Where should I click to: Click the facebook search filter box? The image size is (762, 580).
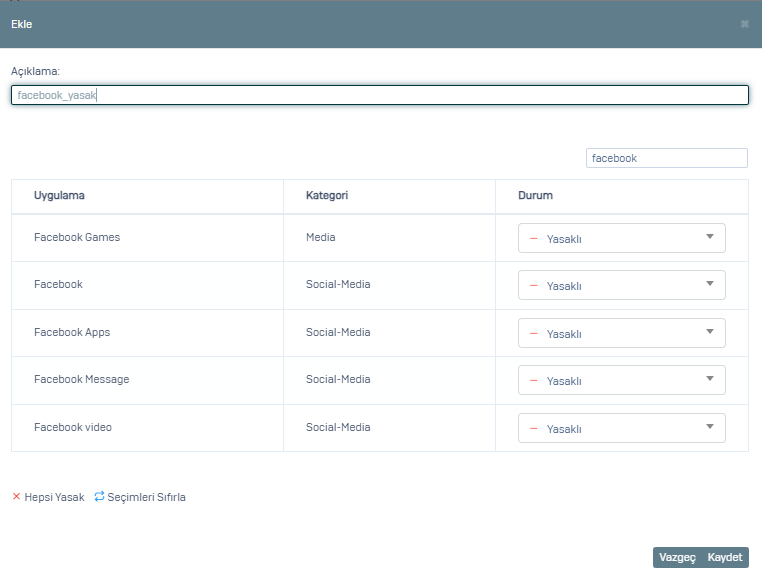click(x=666, y=158)
